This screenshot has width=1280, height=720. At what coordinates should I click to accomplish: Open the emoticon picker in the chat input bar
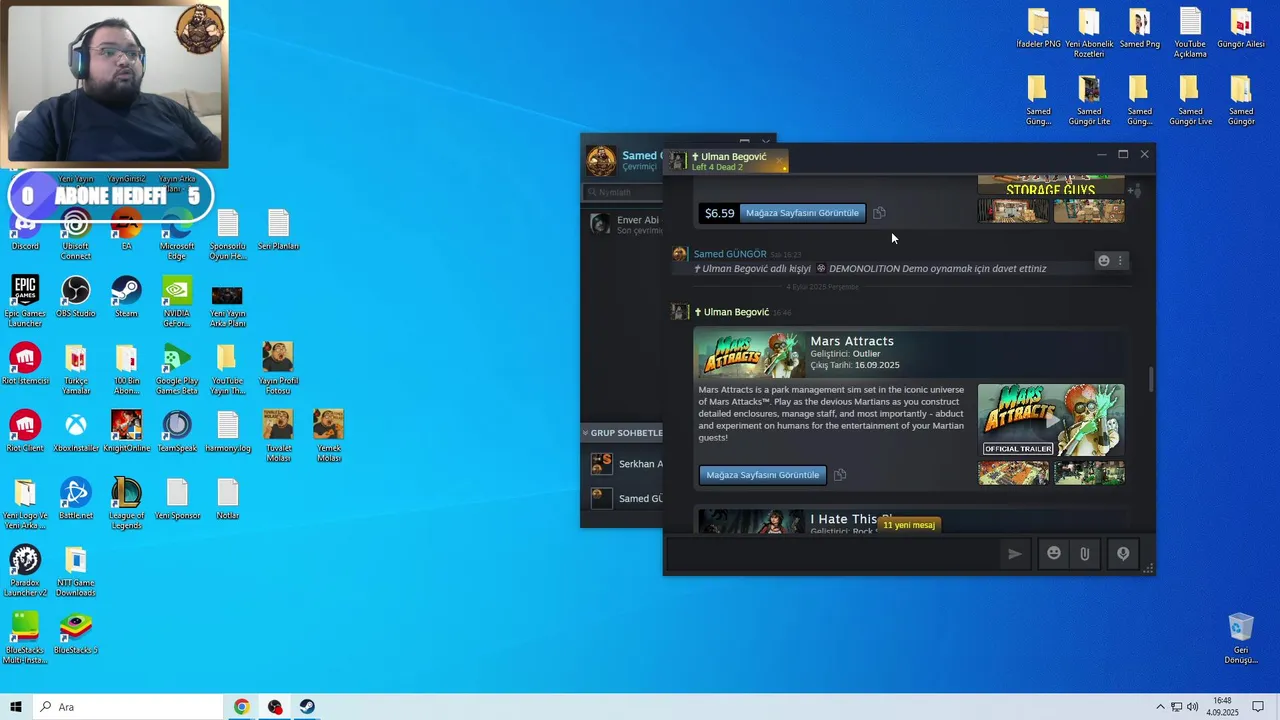1054,553
